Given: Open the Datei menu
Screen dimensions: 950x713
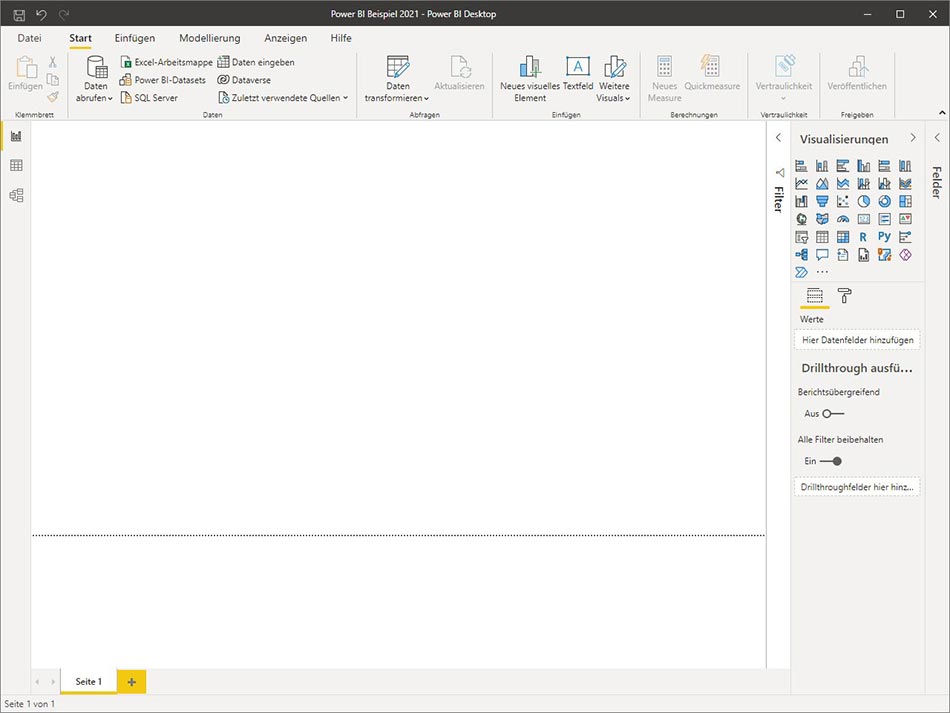Looking at the screenshot, I should (29, 38).
